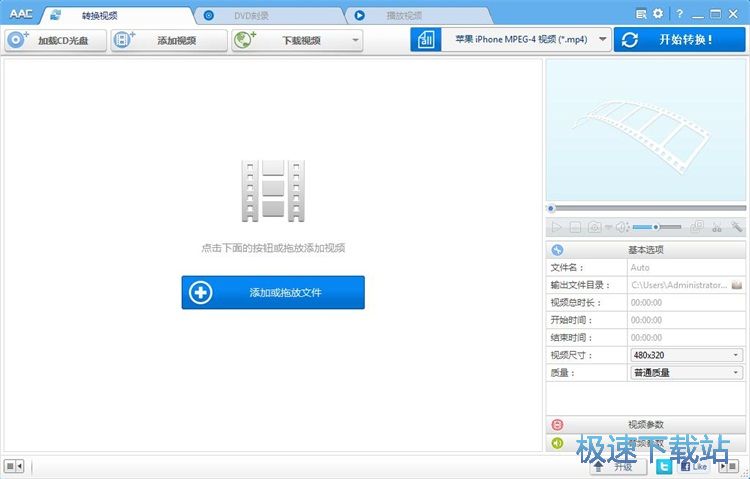
Task: Click the 视频尺寸 label
Action: 572,355
